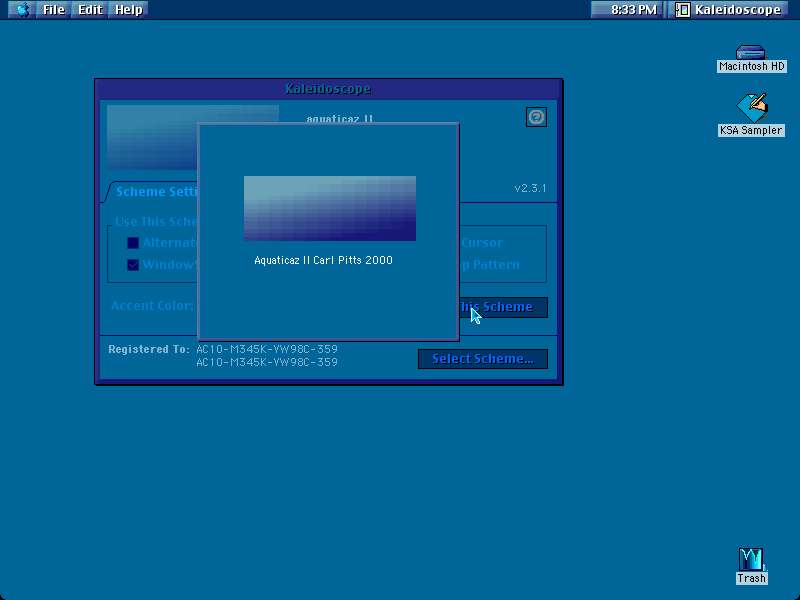Select the Trash icon
This screenshot has width=800, height=600.
(x=751, y=565)
